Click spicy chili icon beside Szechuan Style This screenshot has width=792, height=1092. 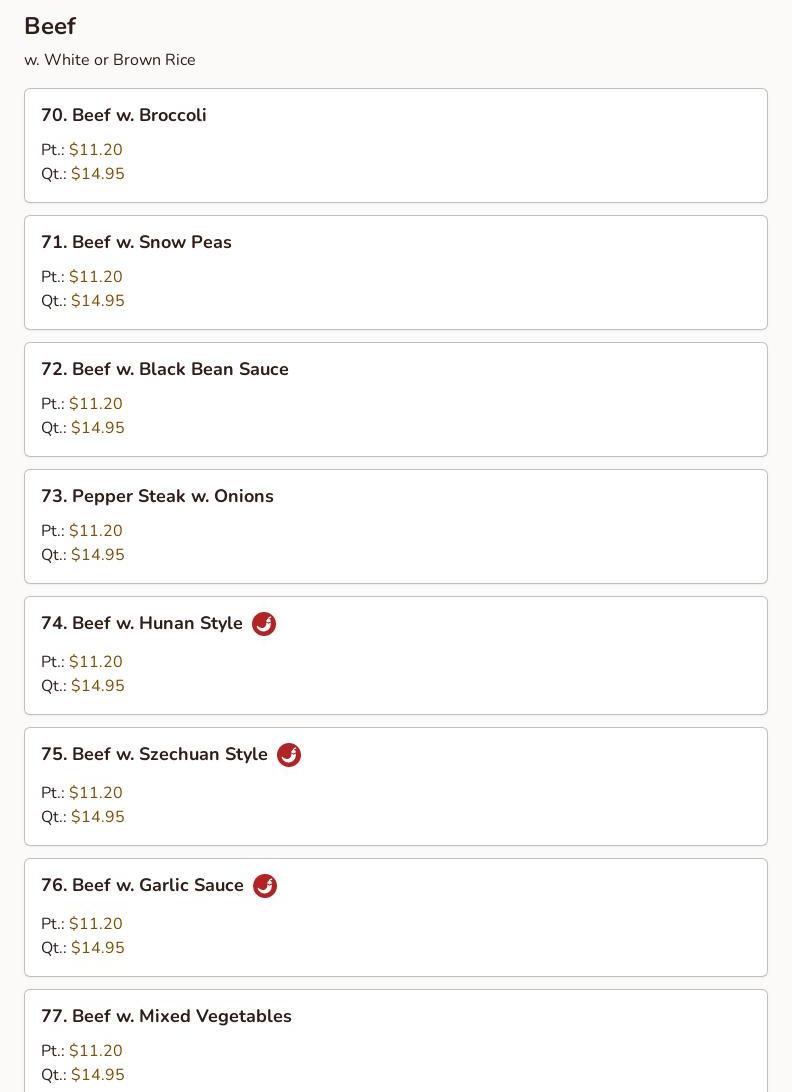[289, 754]
